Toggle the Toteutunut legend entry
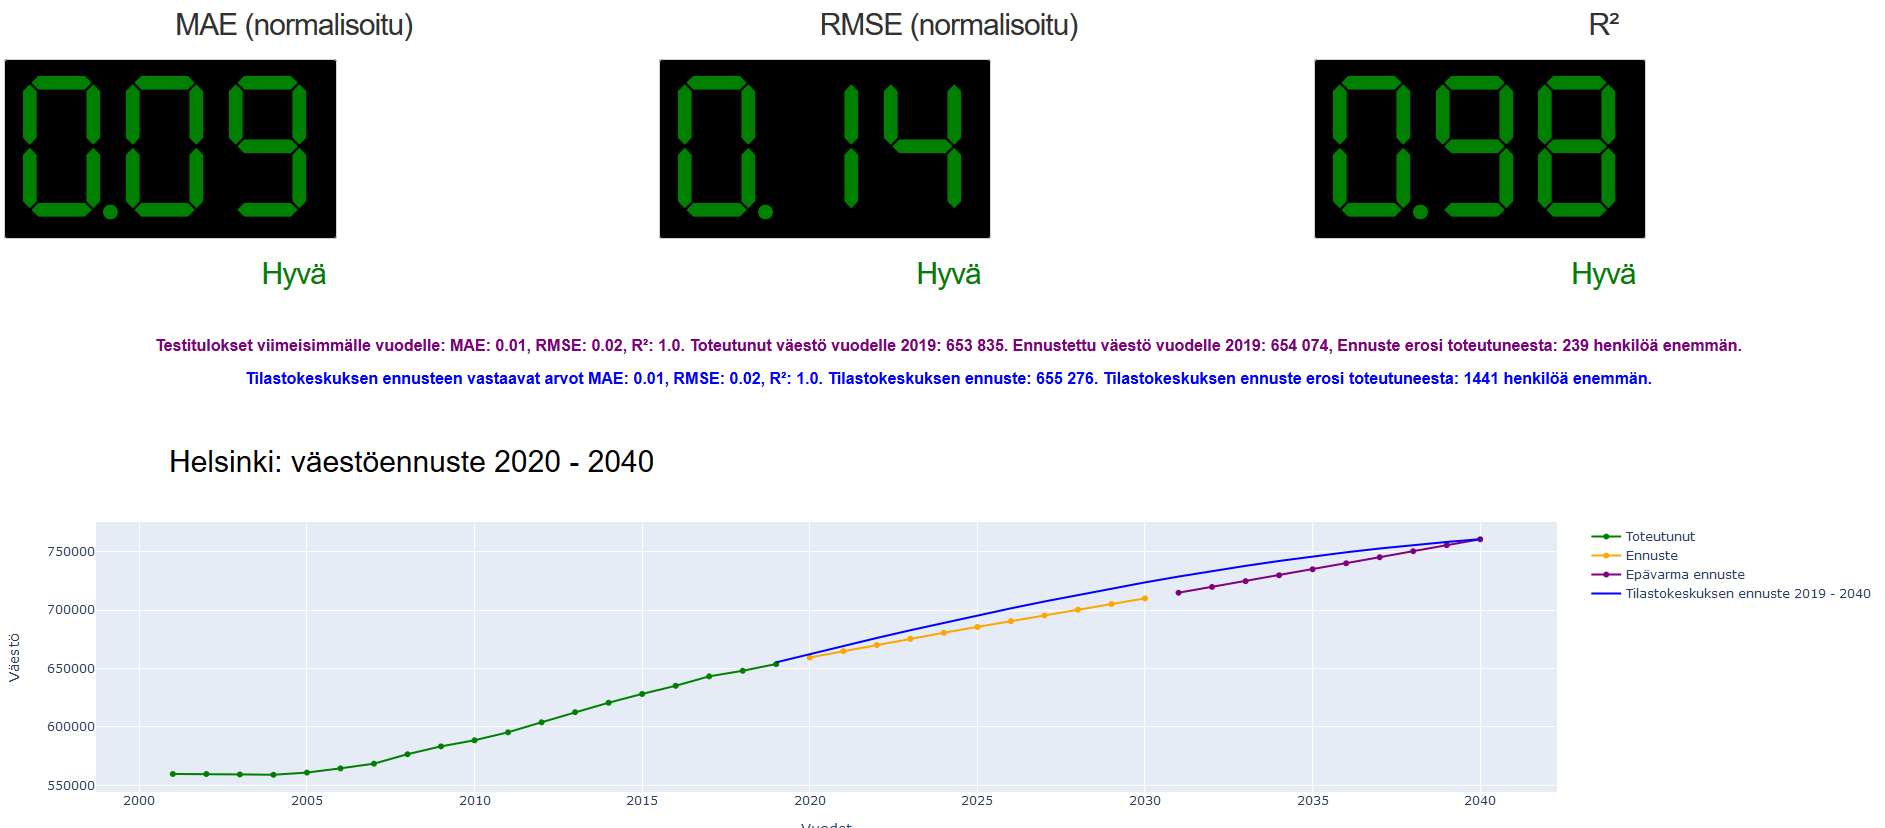Image resolution: width=1885 pixels, height=828 pixels. (x=1643, y=537)
